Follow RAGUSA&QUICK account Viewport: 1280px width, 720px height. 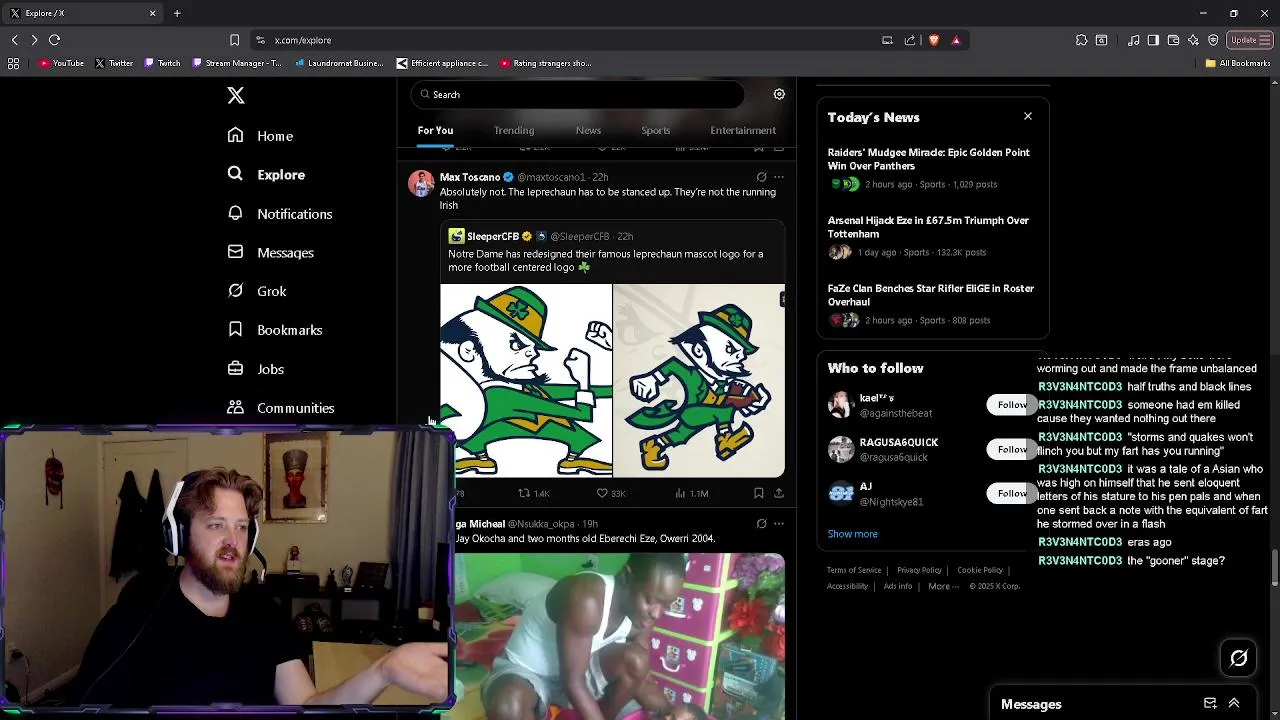[1011, 449]
